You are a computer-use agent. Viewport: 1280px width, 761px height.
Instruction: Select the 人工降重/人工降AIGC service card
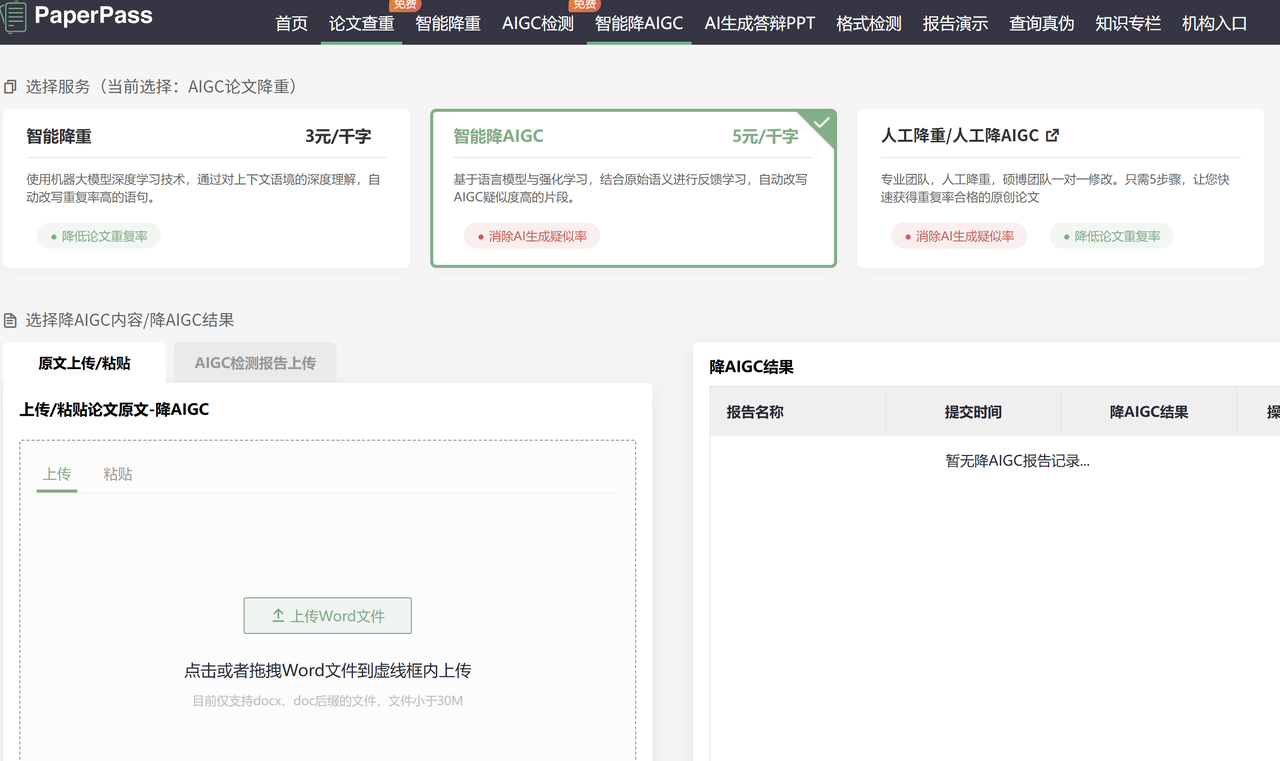click(x=1061, y=188)
